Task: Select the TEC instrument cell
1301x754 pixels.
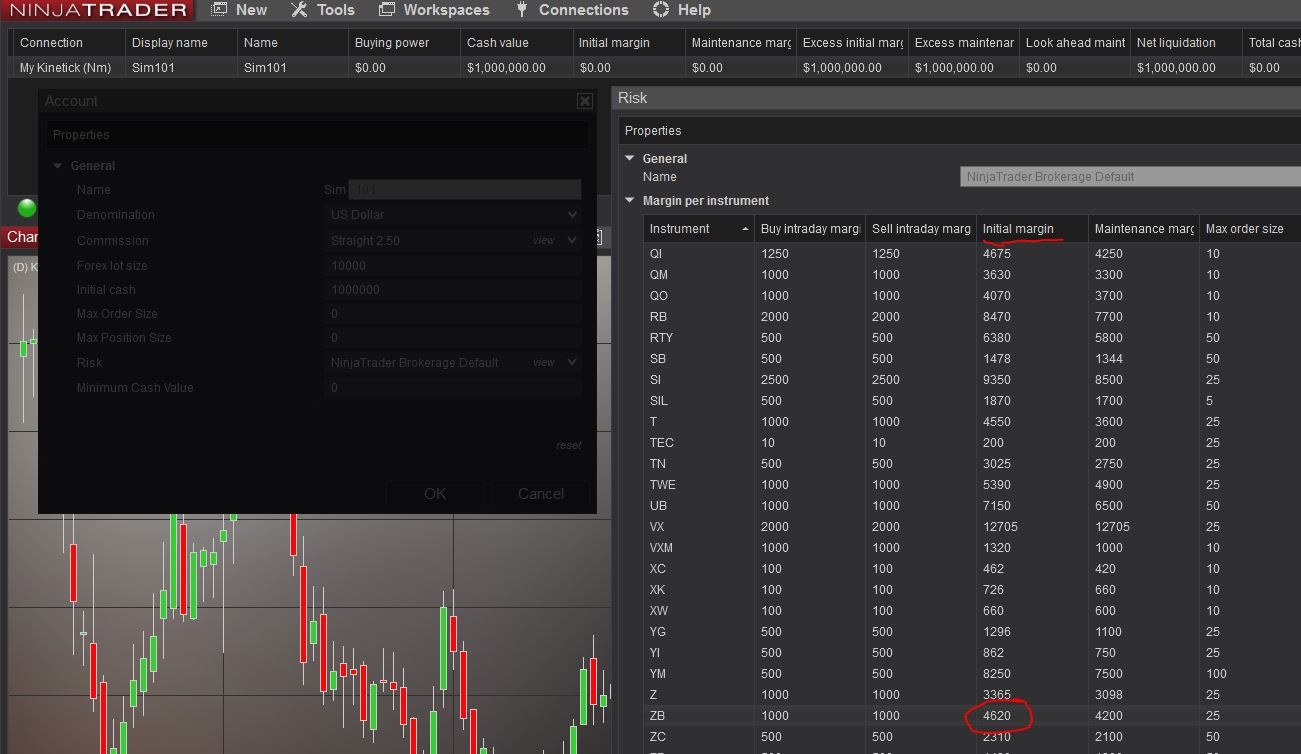Action: pos(699,443)
